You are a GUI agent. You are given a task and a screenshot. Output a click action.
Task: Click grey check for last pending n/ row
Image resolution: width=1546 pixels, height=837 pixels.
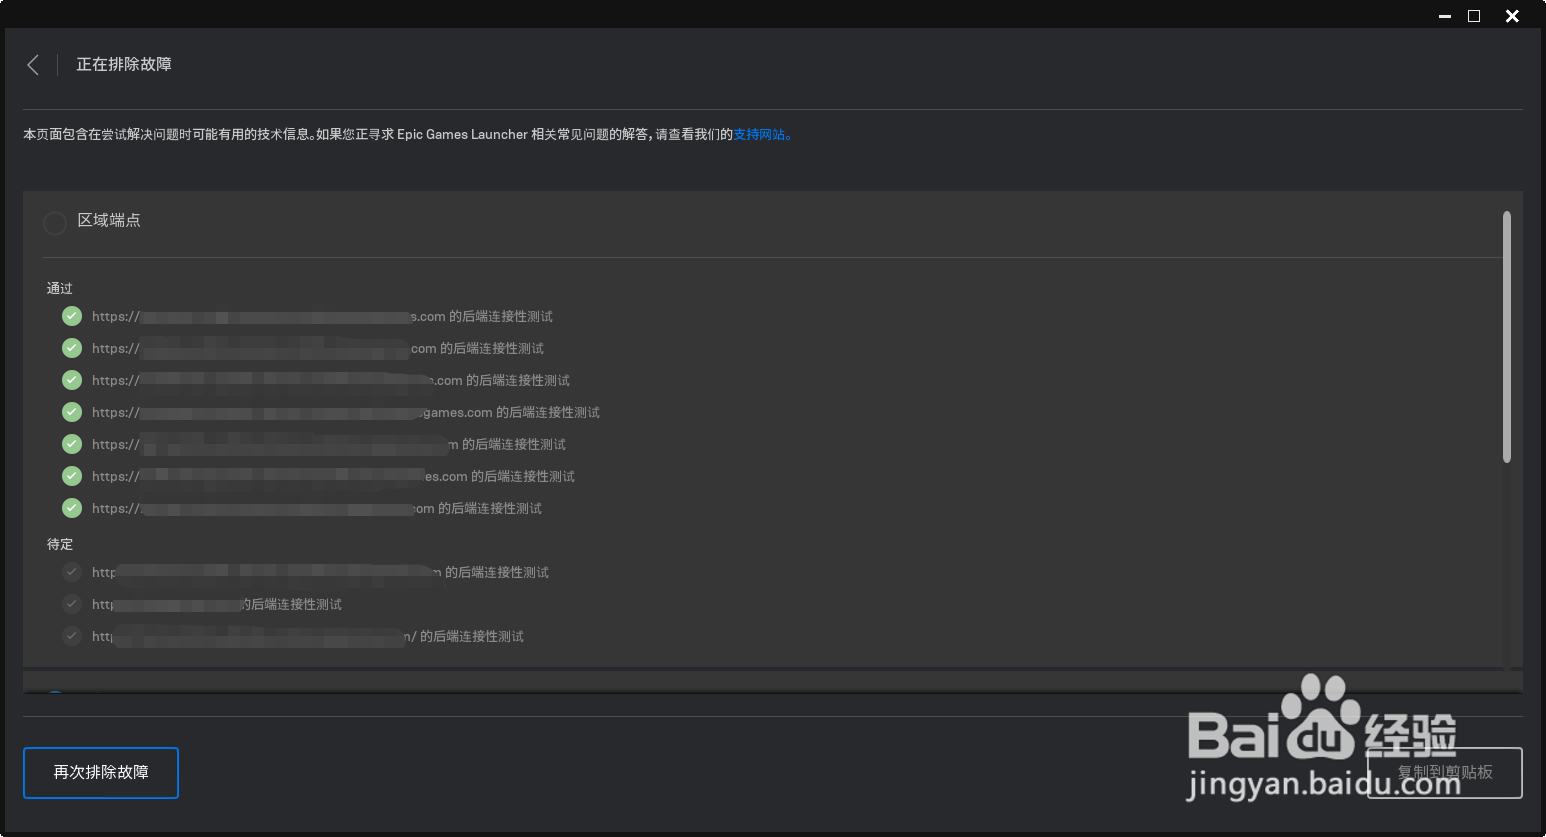point(72,636)
